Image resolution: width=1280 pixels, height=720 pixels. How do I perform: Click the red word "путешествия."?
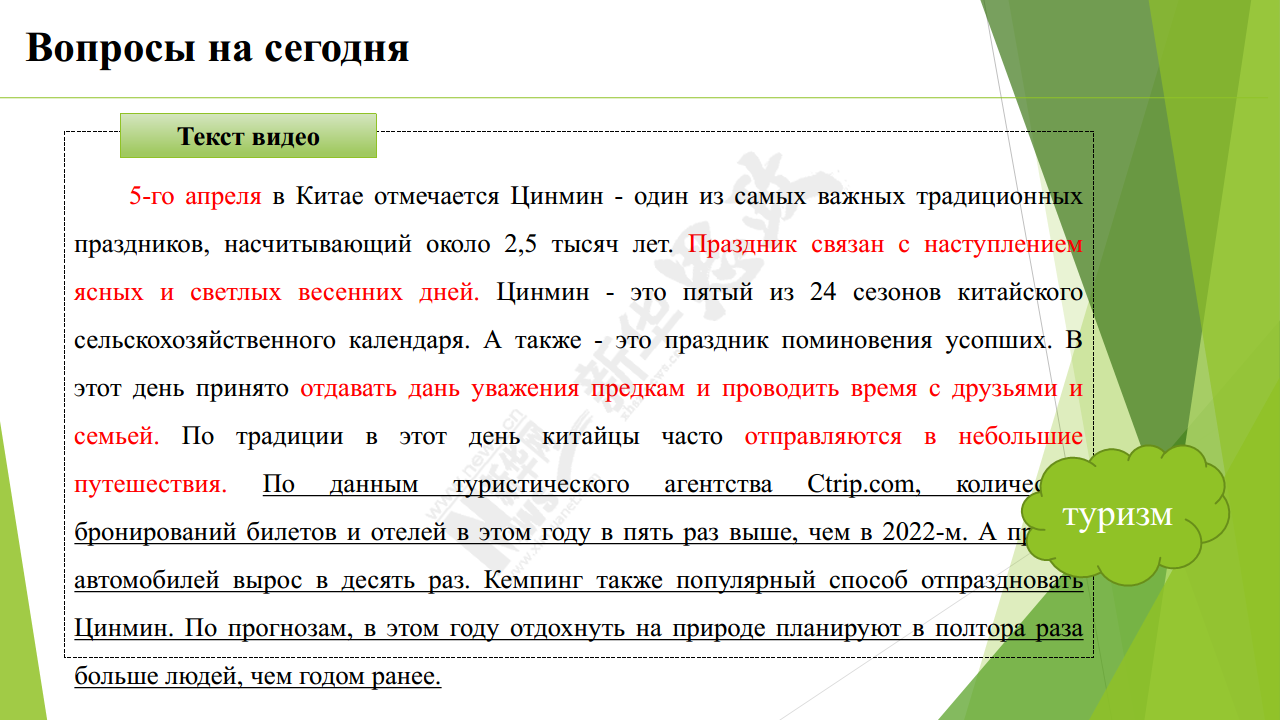pos(151,485)
